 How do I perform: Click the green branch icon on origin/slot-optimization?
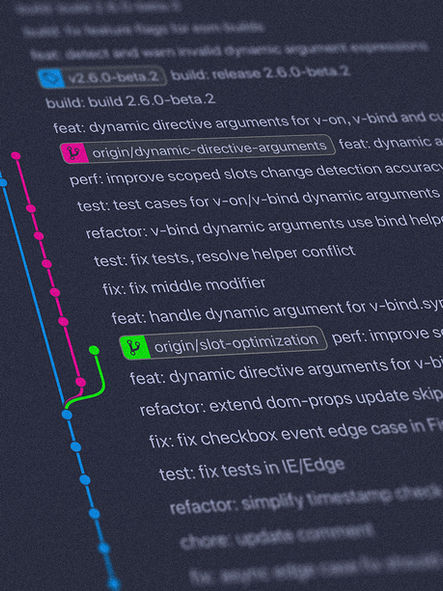point(135,347)
